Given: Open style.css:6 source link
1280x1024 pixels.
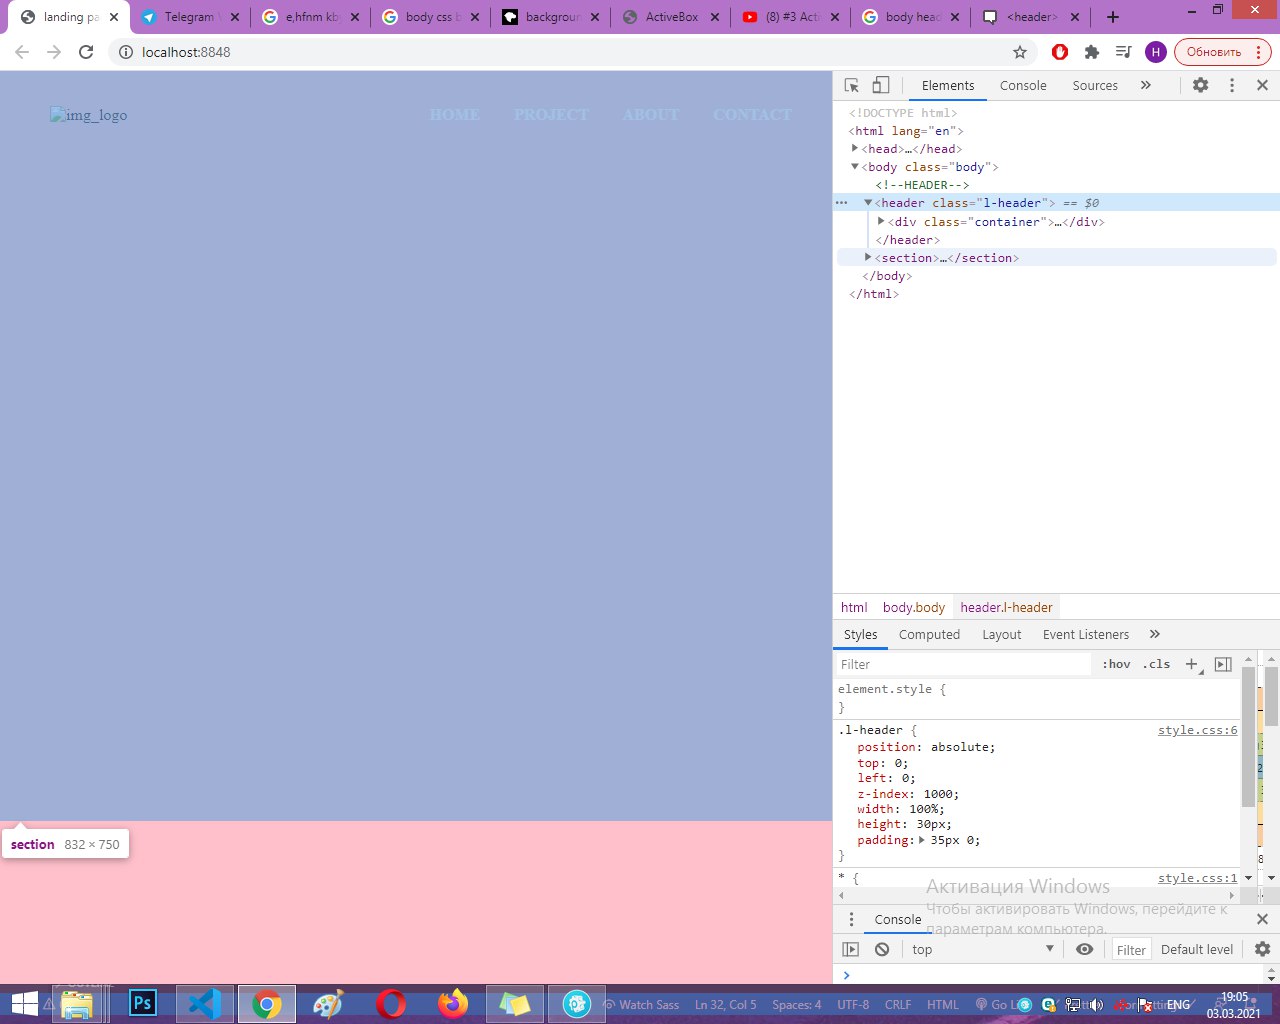Looking at the screenshot, I should (1197, 730).
